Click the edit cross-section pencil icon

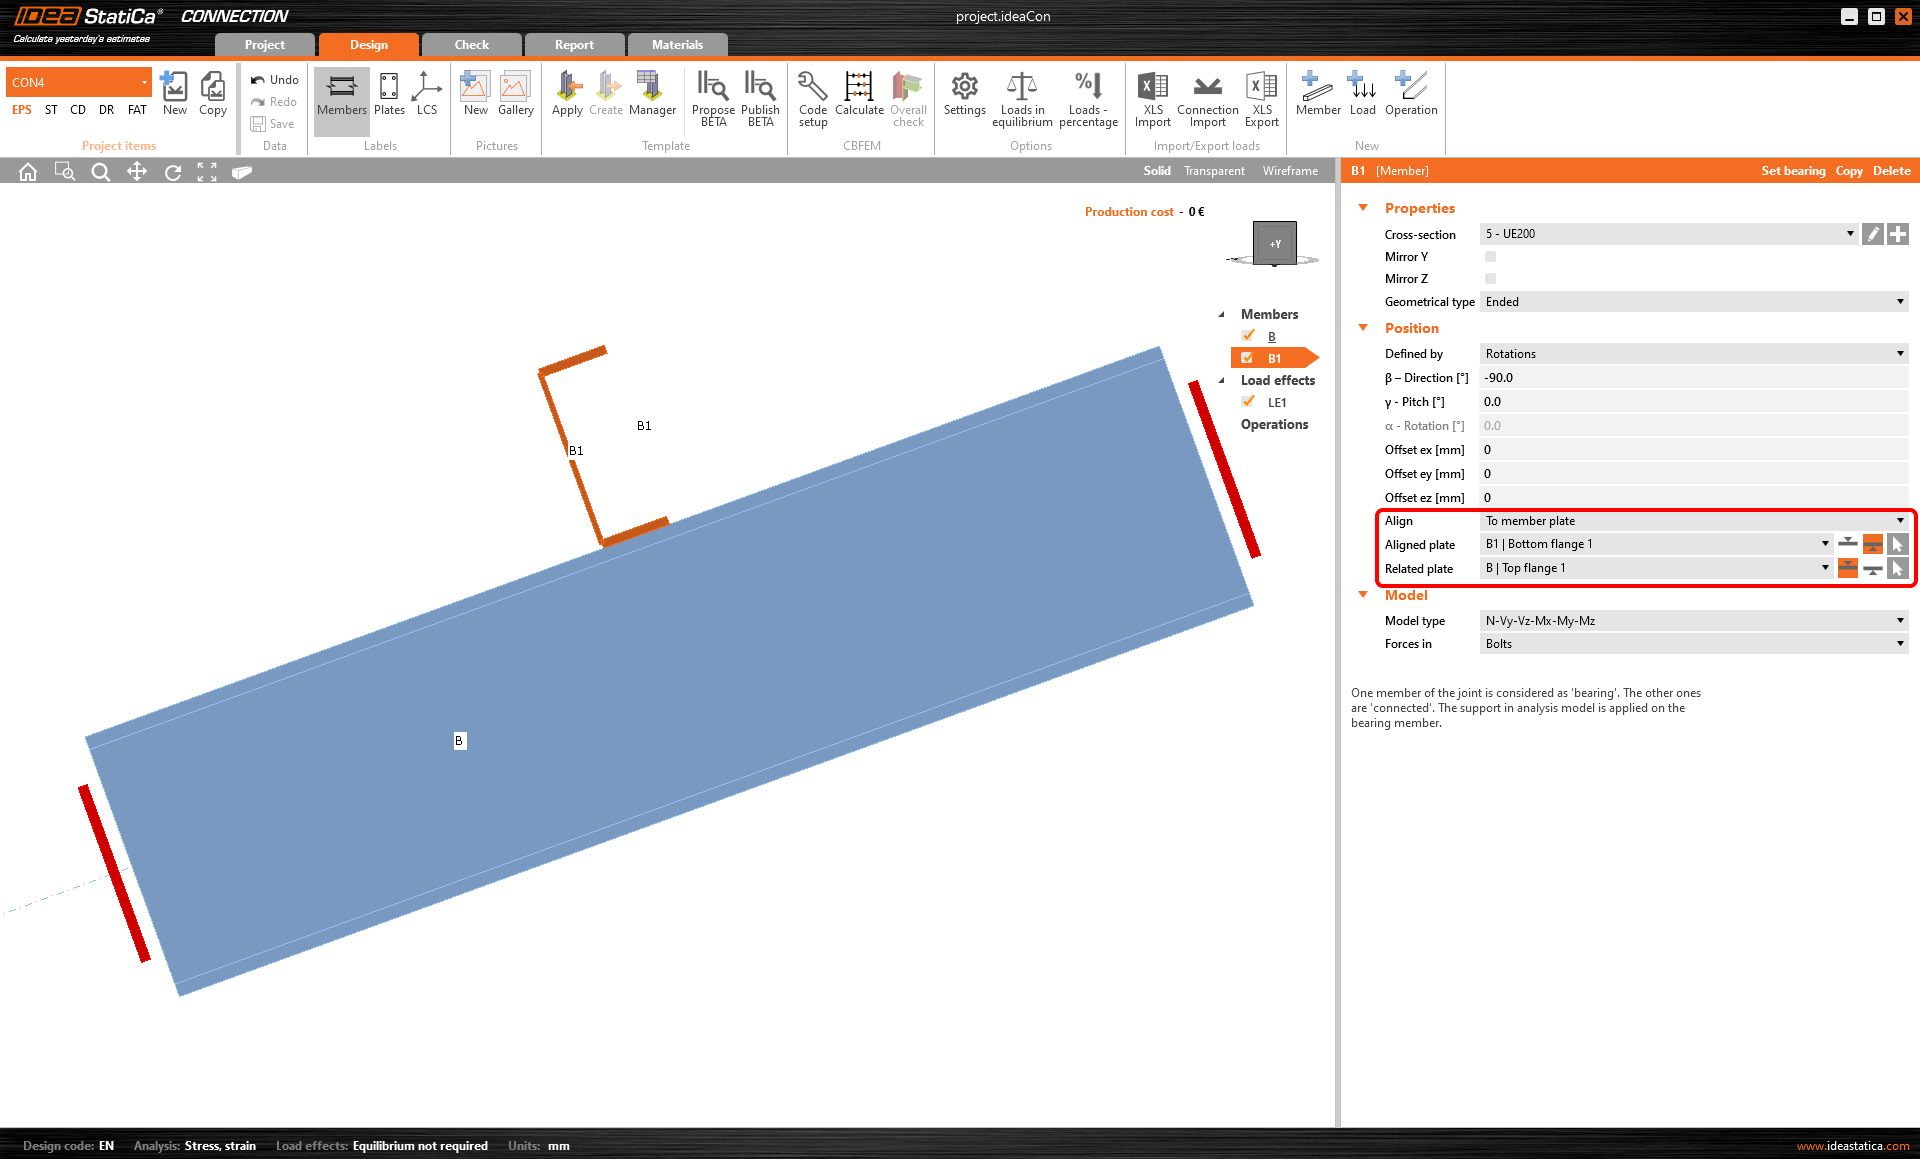click(1873, 234)
